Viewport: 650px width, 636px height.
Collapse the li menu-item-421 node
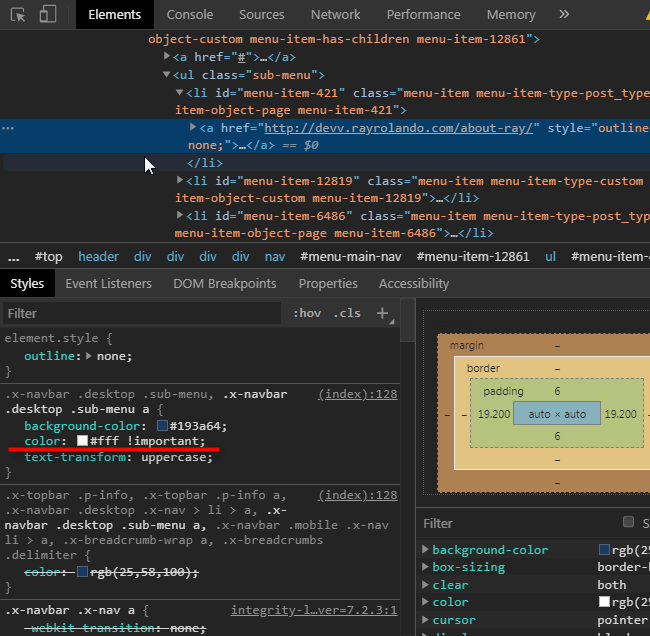(x=179, y=92)
